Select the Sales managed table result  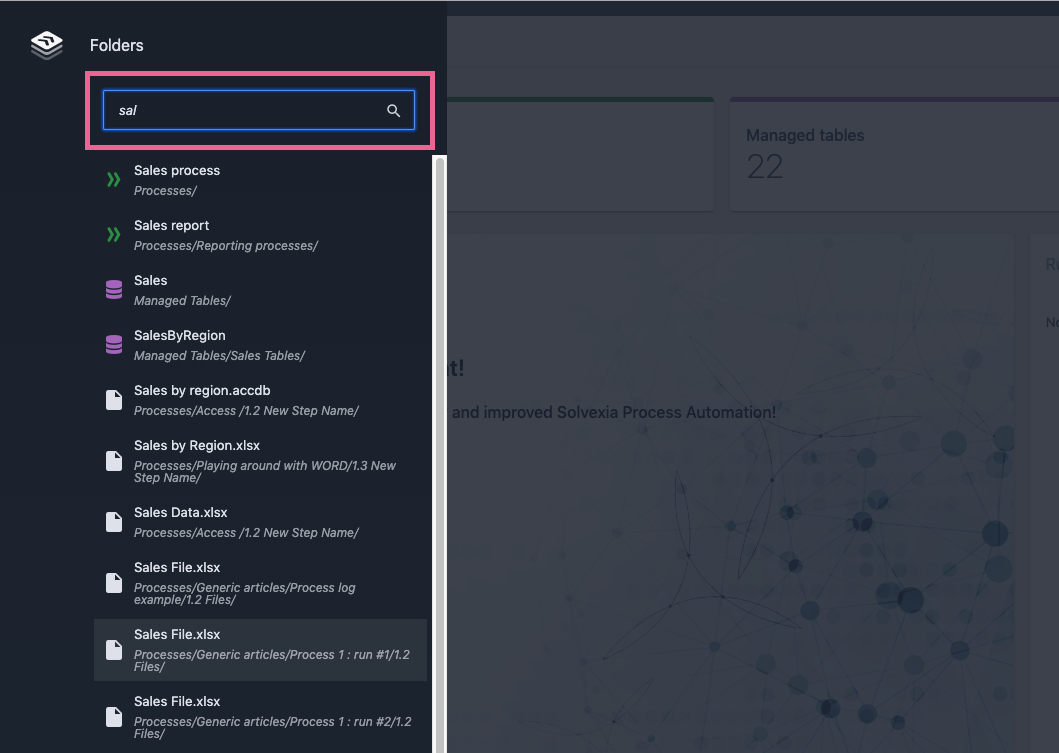tap(151, 281)
